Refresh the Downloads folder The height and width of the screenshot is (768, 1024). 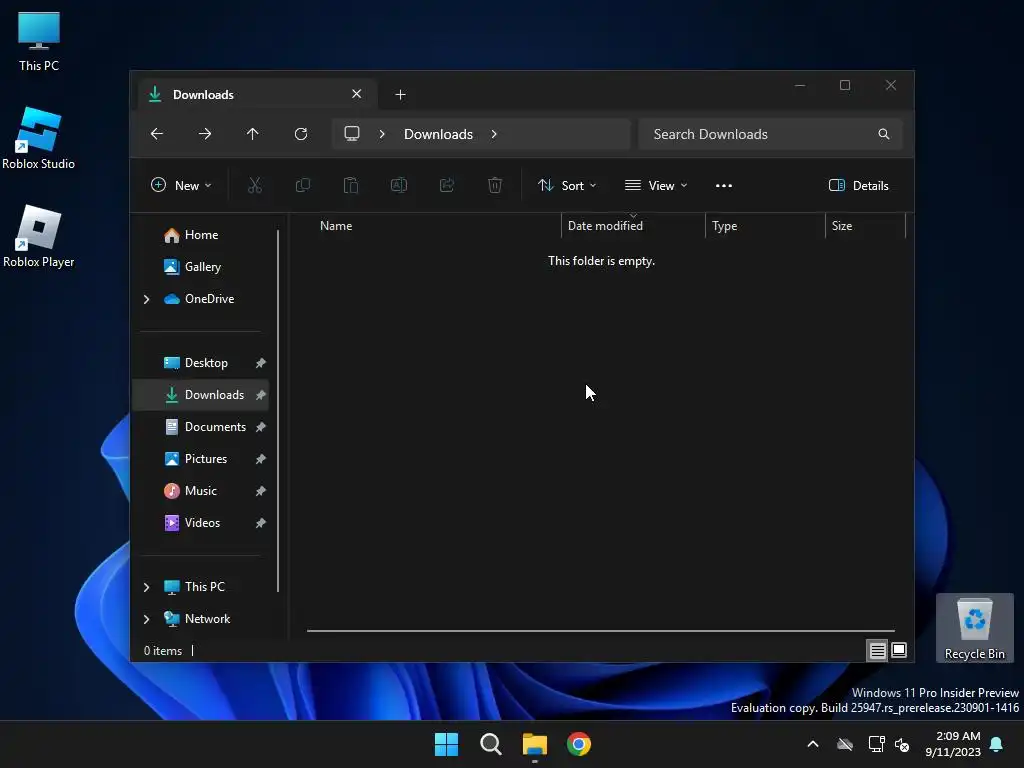[x=300, y=134]
